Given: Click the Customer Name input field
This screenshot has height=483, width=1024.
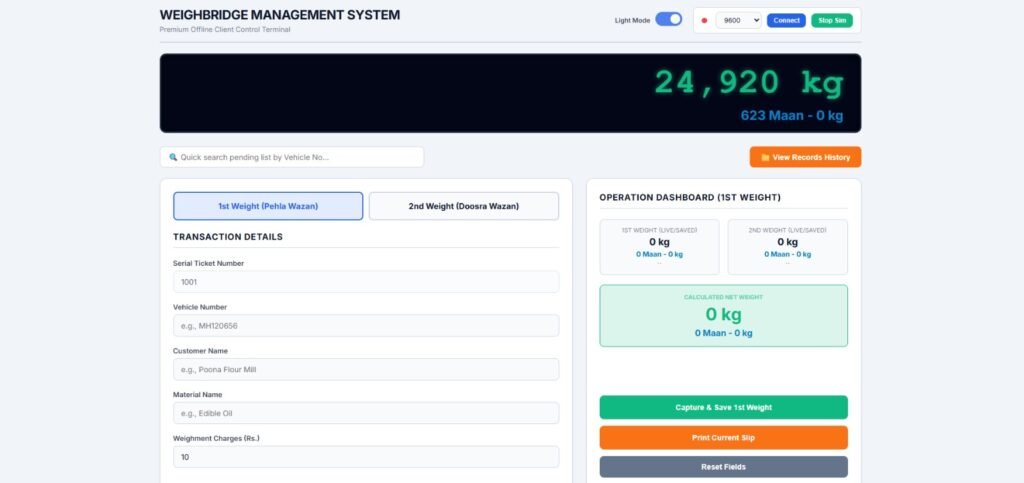Looking at the screenshot, I should click(366, 369).
